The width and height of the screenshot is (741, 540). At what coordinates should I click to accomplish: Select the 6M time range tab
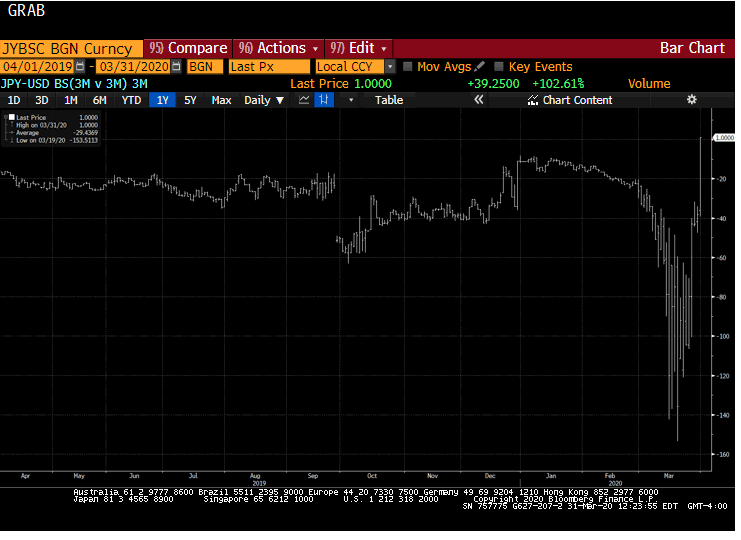point(99,100)
